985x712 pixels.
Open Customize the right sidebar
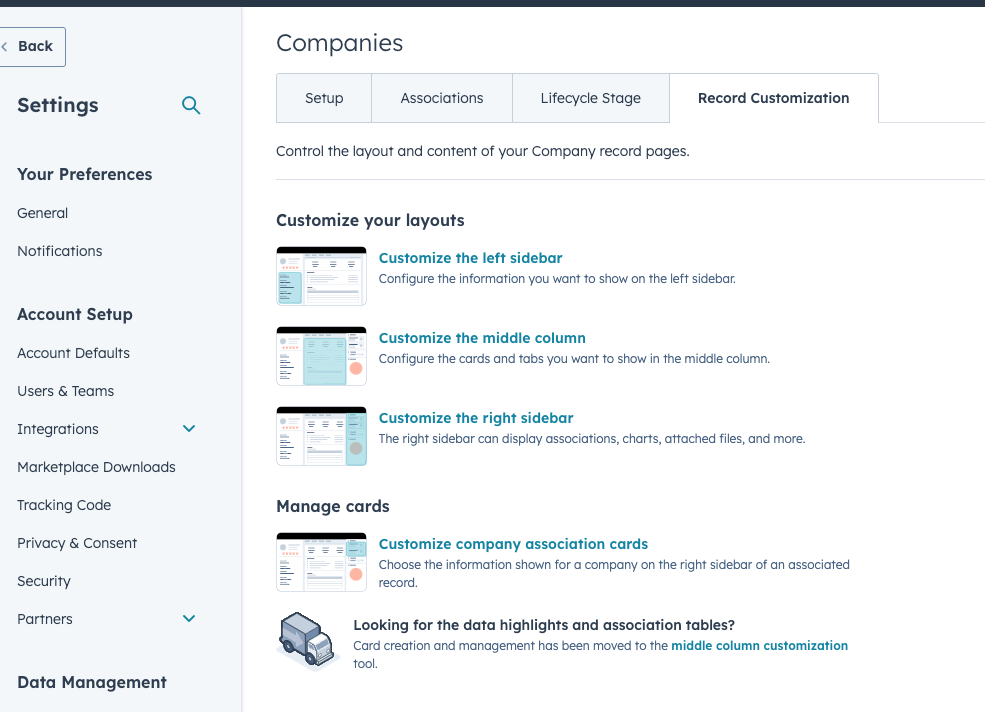[476, 417]
